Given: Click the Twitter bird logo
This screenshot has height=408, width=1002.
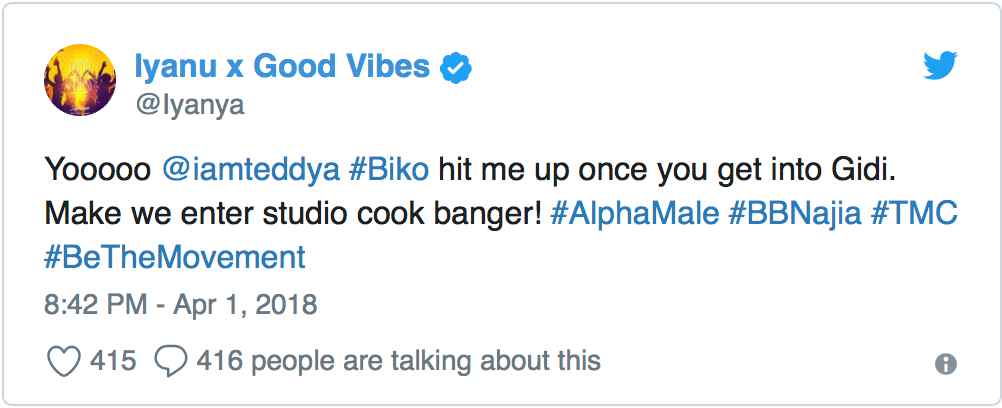Looking at the screenshot, I should click(941, 68).
